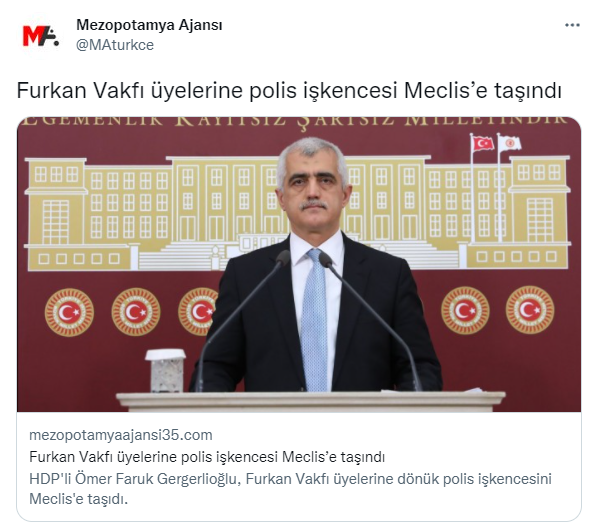Click the right microphone head
The width and height of the screenshot is (597, 529).
[325, 259]
